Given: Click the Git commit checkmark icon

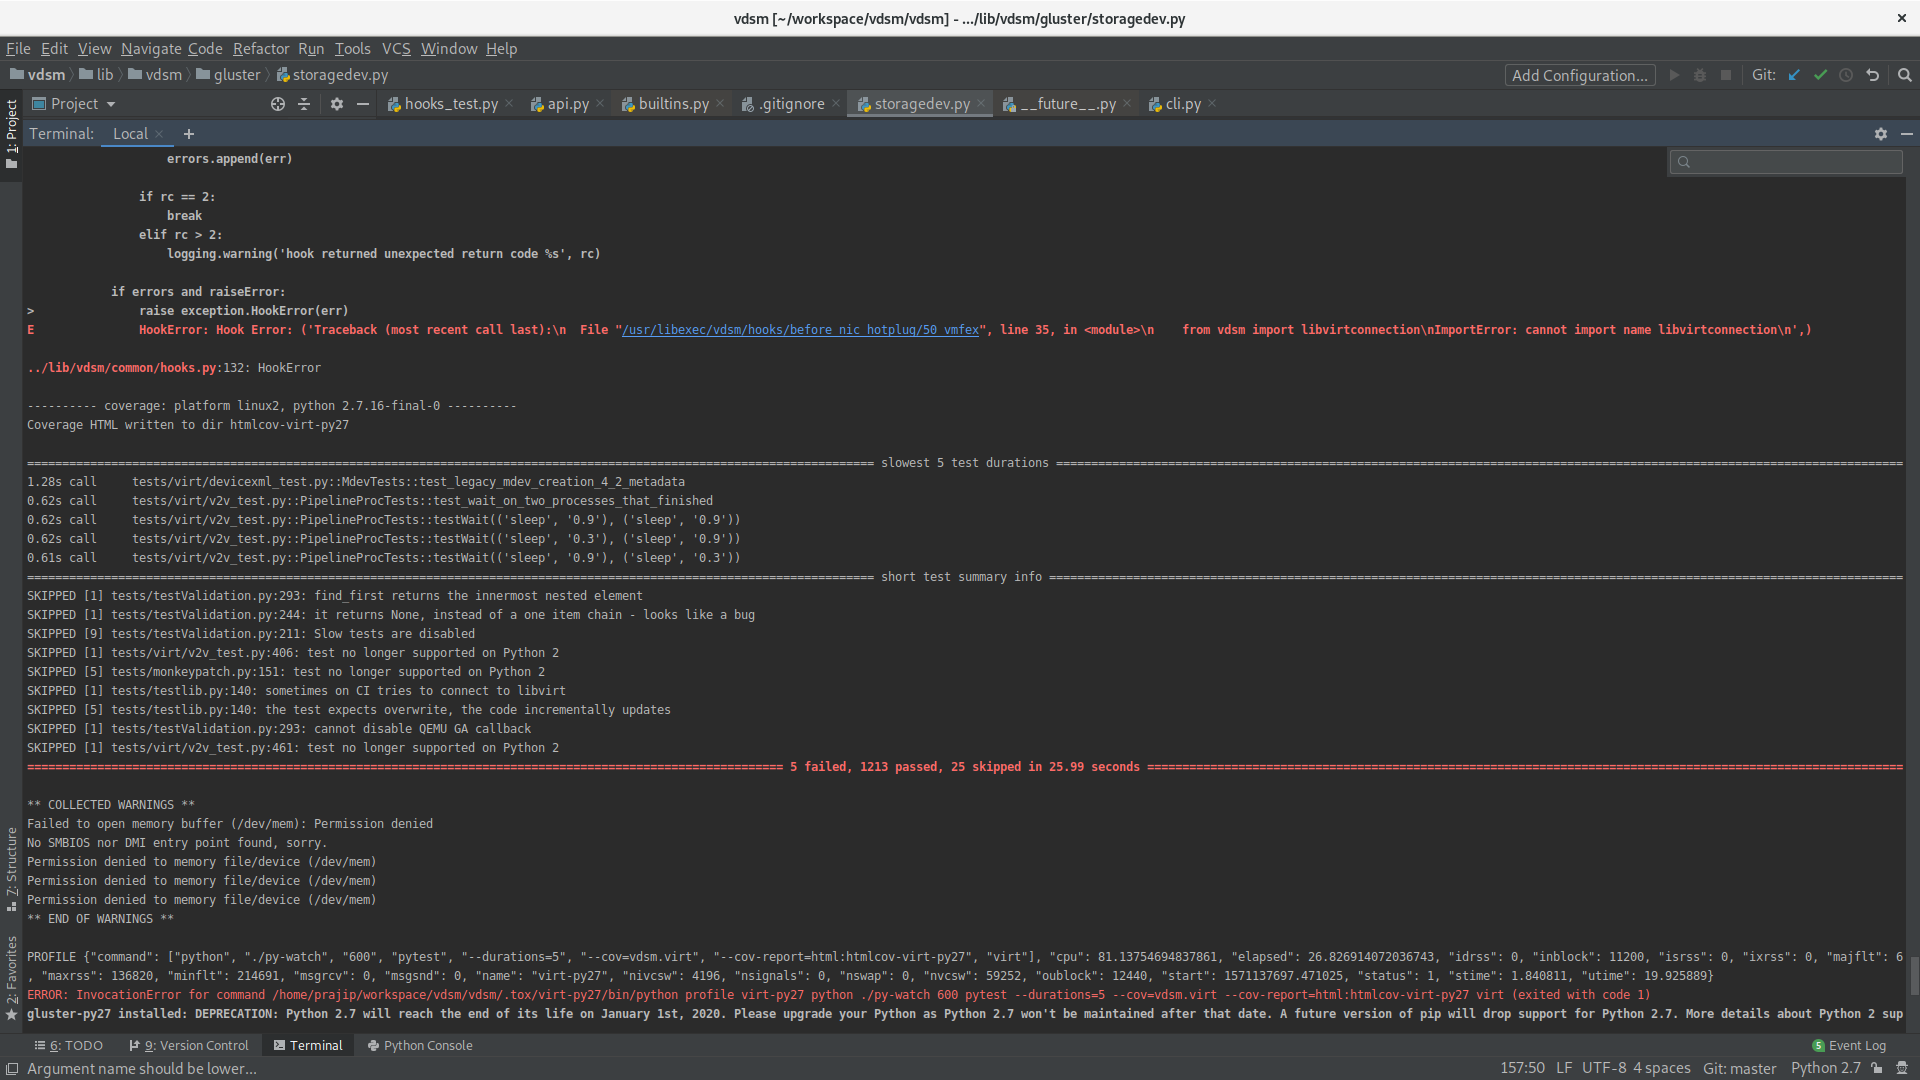Looking at the screenshot, I should pyautogui.click(x=1820, y=75).
